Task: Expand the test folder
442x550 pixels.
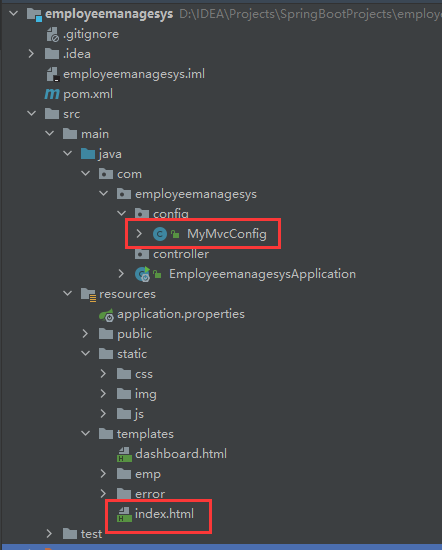Action: [49, 534]
